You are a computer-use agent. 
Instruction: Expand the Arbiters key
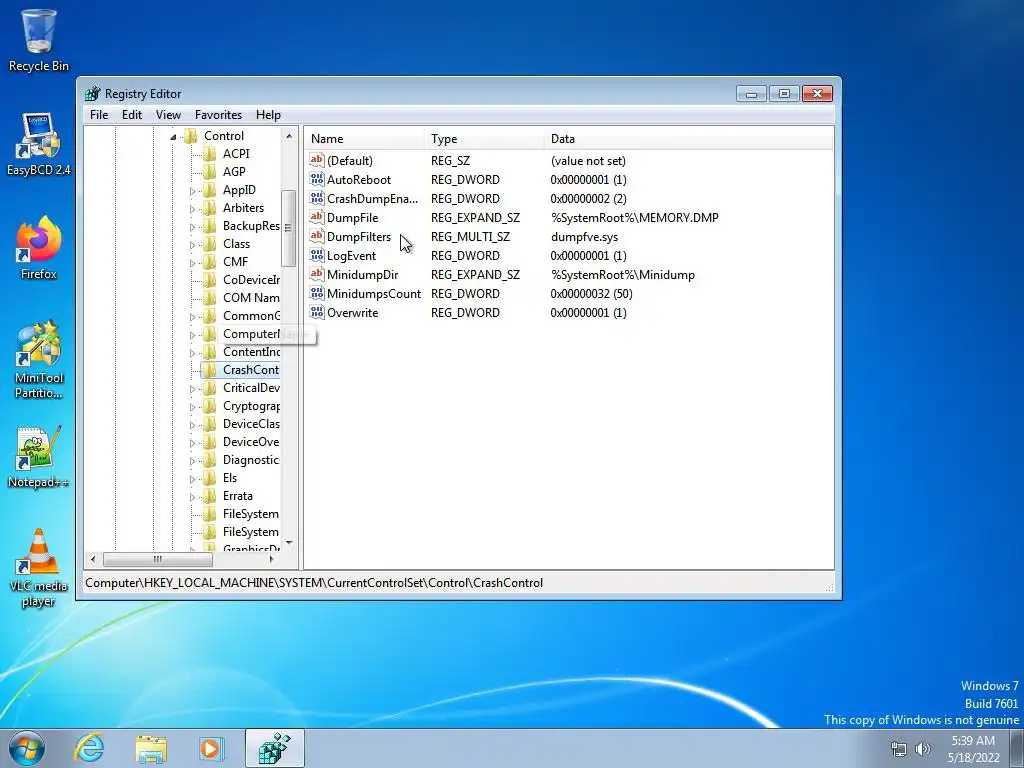pyautogui.click(x=192, y=209)
